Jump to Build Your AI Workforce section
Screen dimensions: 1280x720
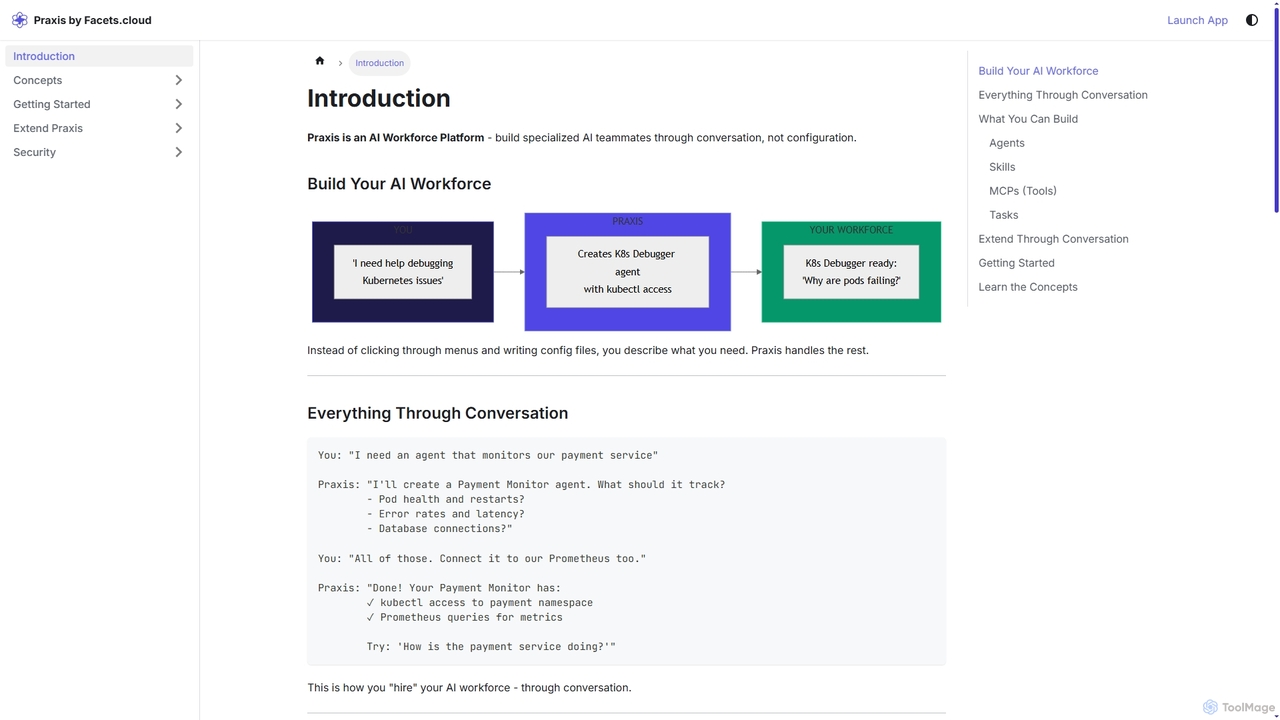1038,71
